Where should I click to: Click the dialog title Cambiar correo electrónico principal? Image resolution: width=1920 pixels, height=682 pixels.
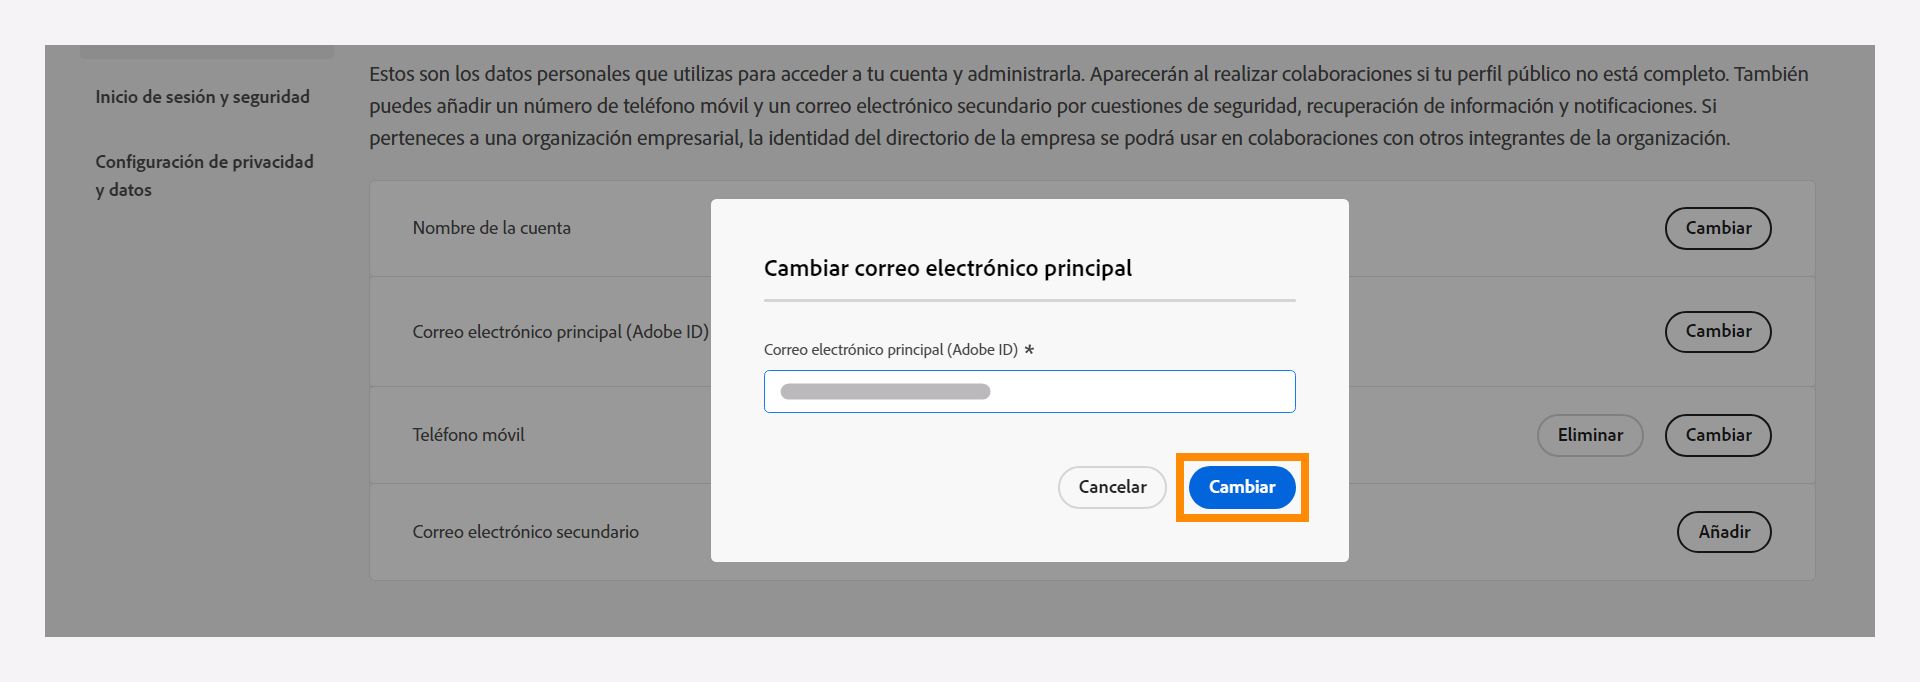[x=948, y=268]
